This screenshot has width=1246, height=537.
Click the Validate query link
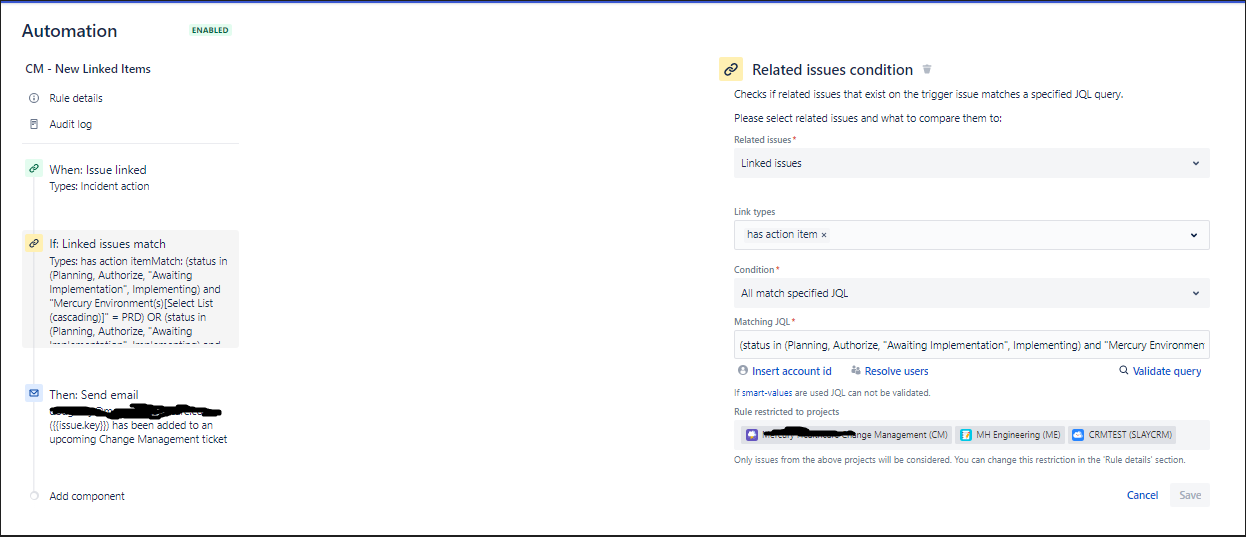(1167, 371)
